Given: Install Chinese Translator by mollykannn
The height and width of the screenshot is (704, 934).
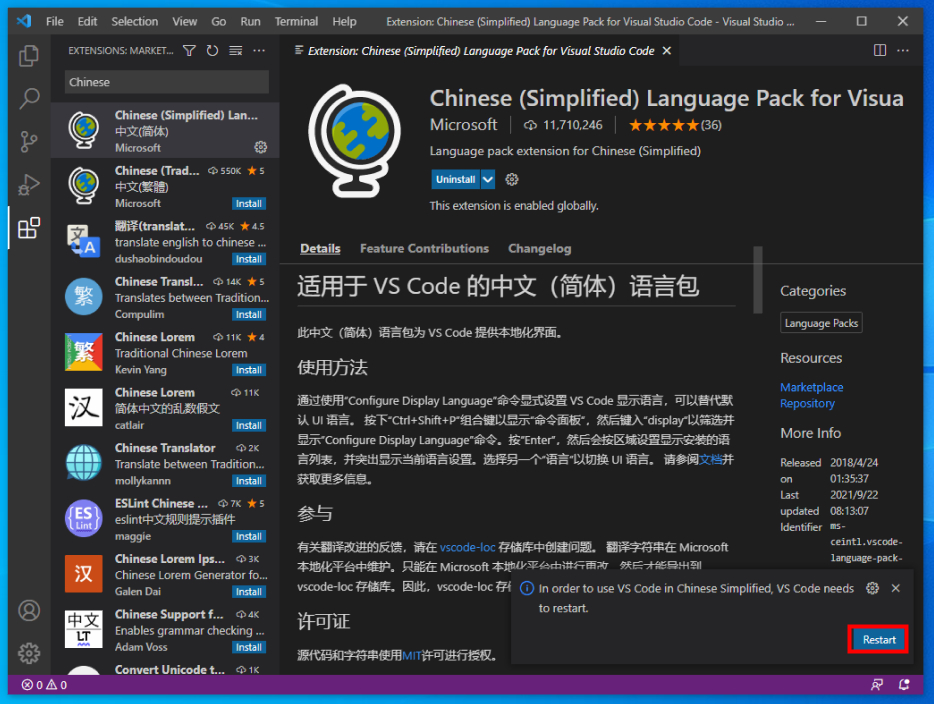Looking at the screenshot, I should tap(248, 481).
